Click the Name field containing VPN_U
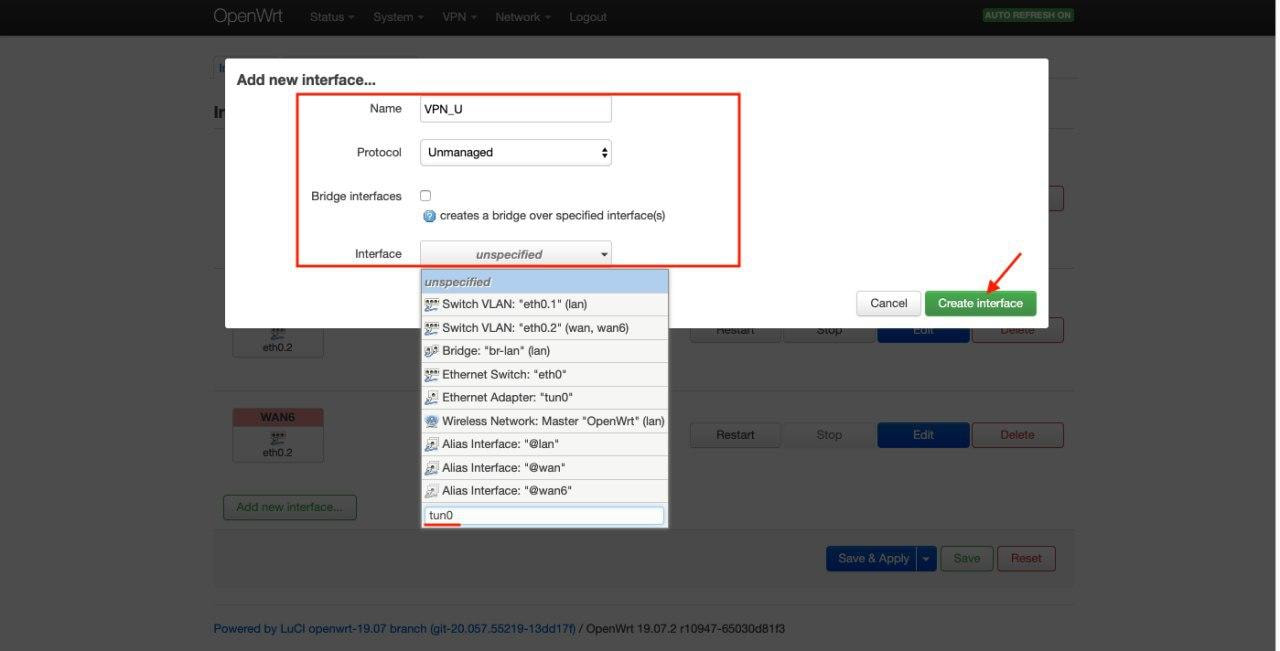The image size is (1280, 651). tap(515, 109)
